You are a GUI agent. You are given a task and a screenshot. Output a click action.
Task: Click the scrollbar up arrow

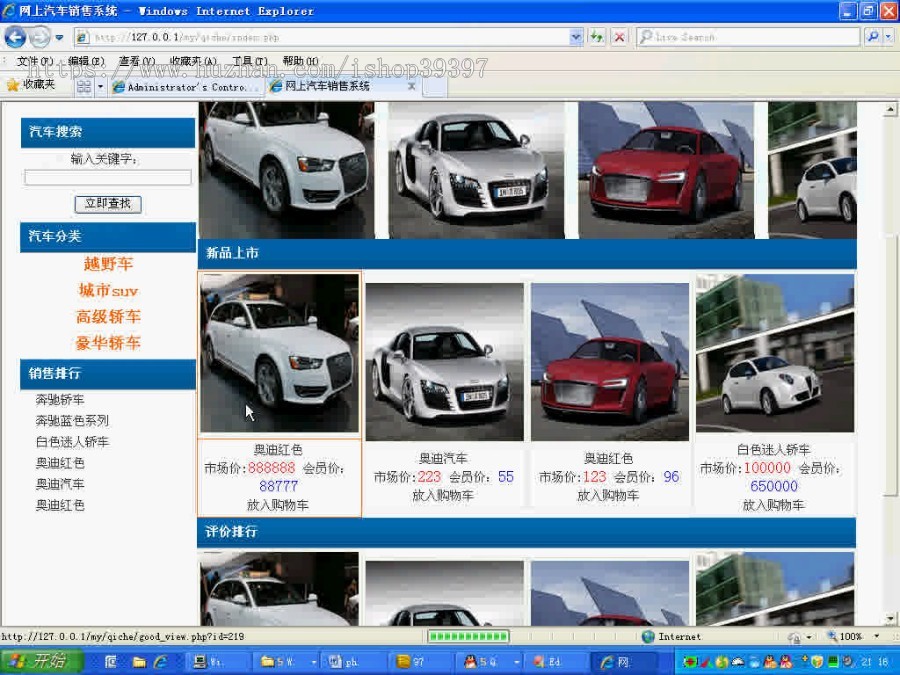tap(890, 108)
